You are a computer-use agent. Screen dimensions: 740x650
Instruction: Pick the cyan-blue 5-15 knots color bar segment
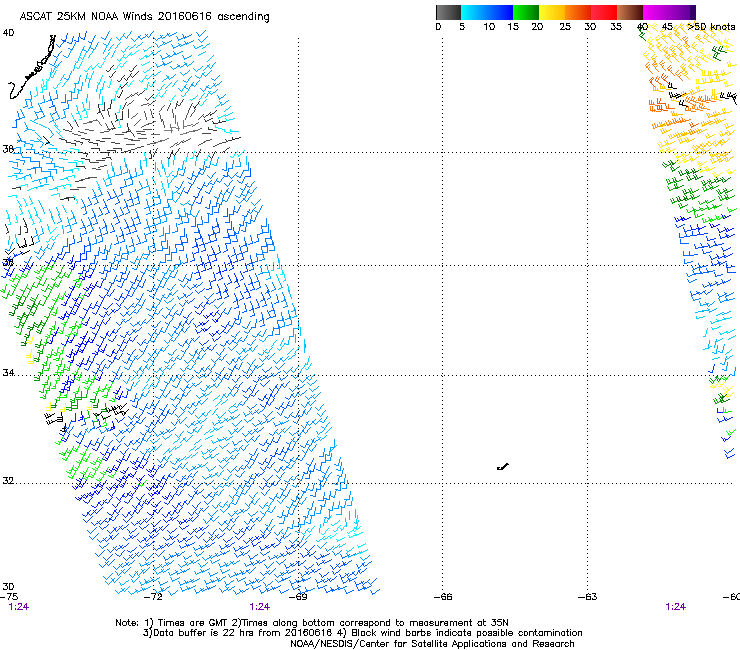coord(487,12)
